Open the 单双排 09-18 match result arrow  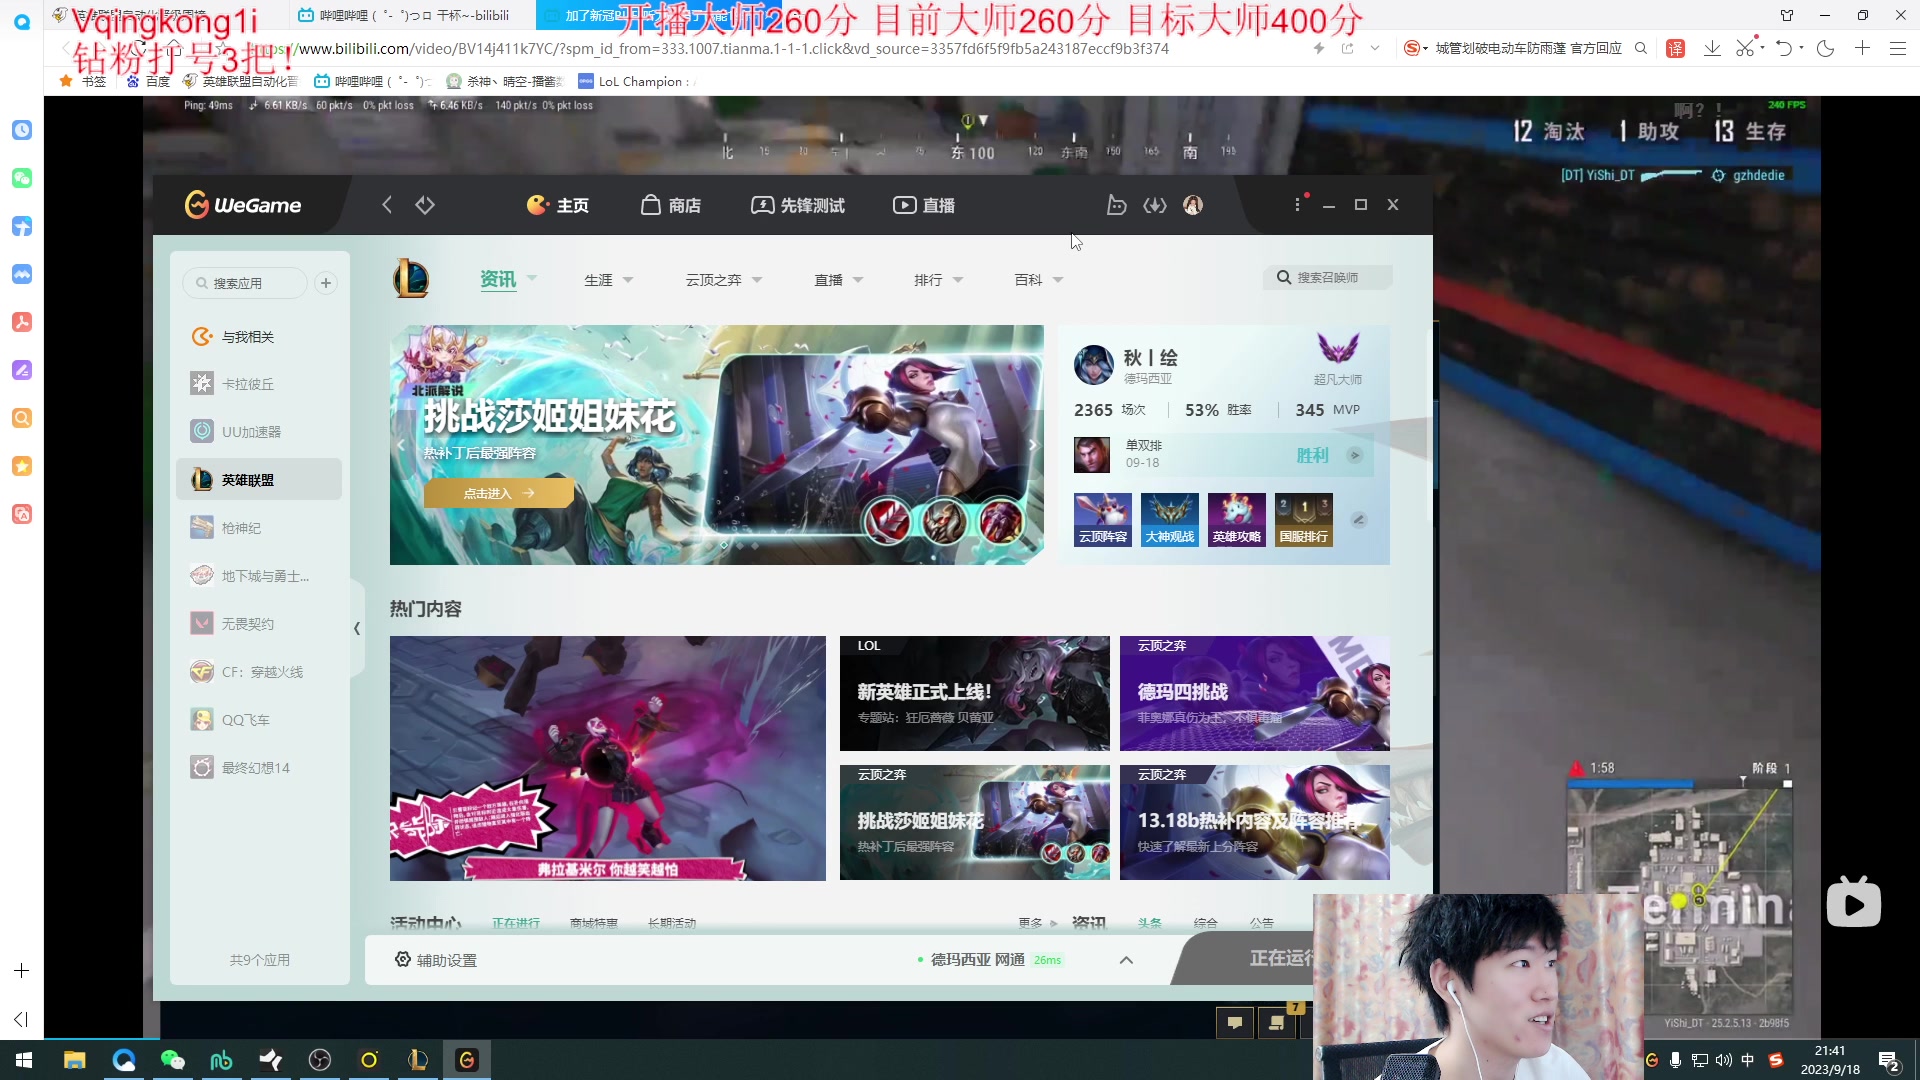pyautogui.click(x=1355, y=455)
